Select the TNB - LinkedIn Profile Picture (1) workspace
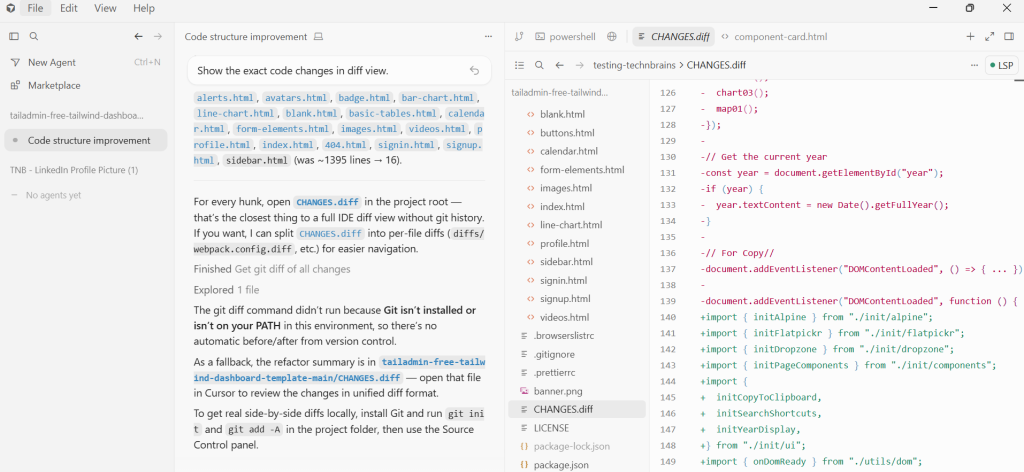Screen dimensions: 1024x472 (x=74, y=170)
